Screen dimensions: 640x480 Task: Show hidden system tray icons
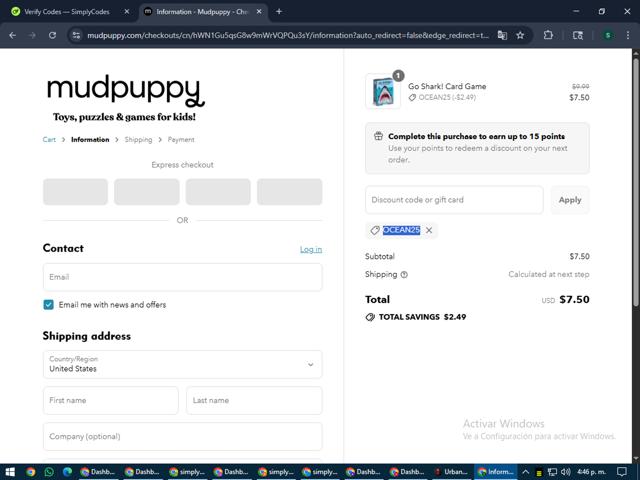526,472
